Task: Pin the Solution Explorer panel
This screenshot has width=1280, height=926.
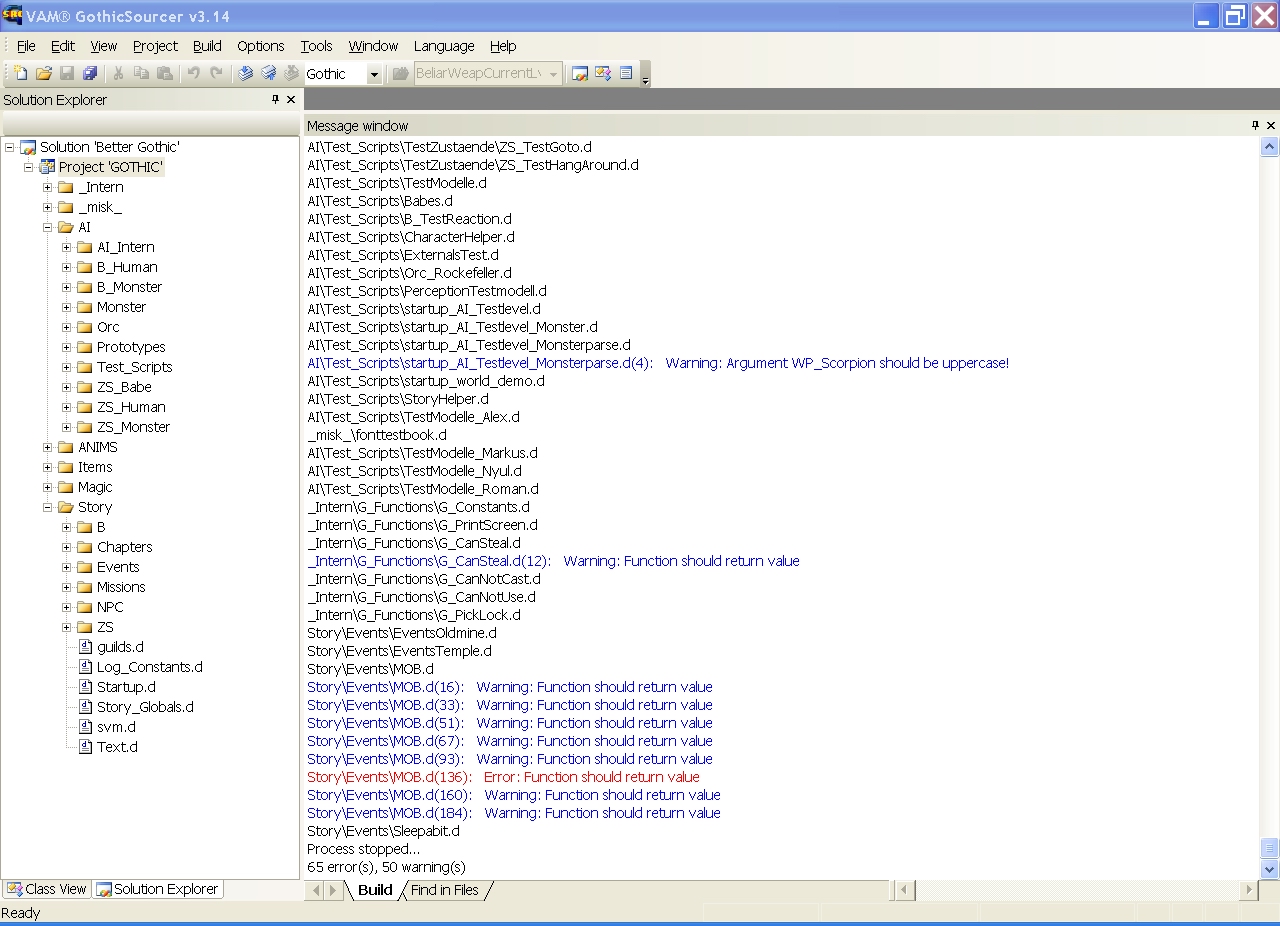Action: pyautogui.click(x=276, y=99)
